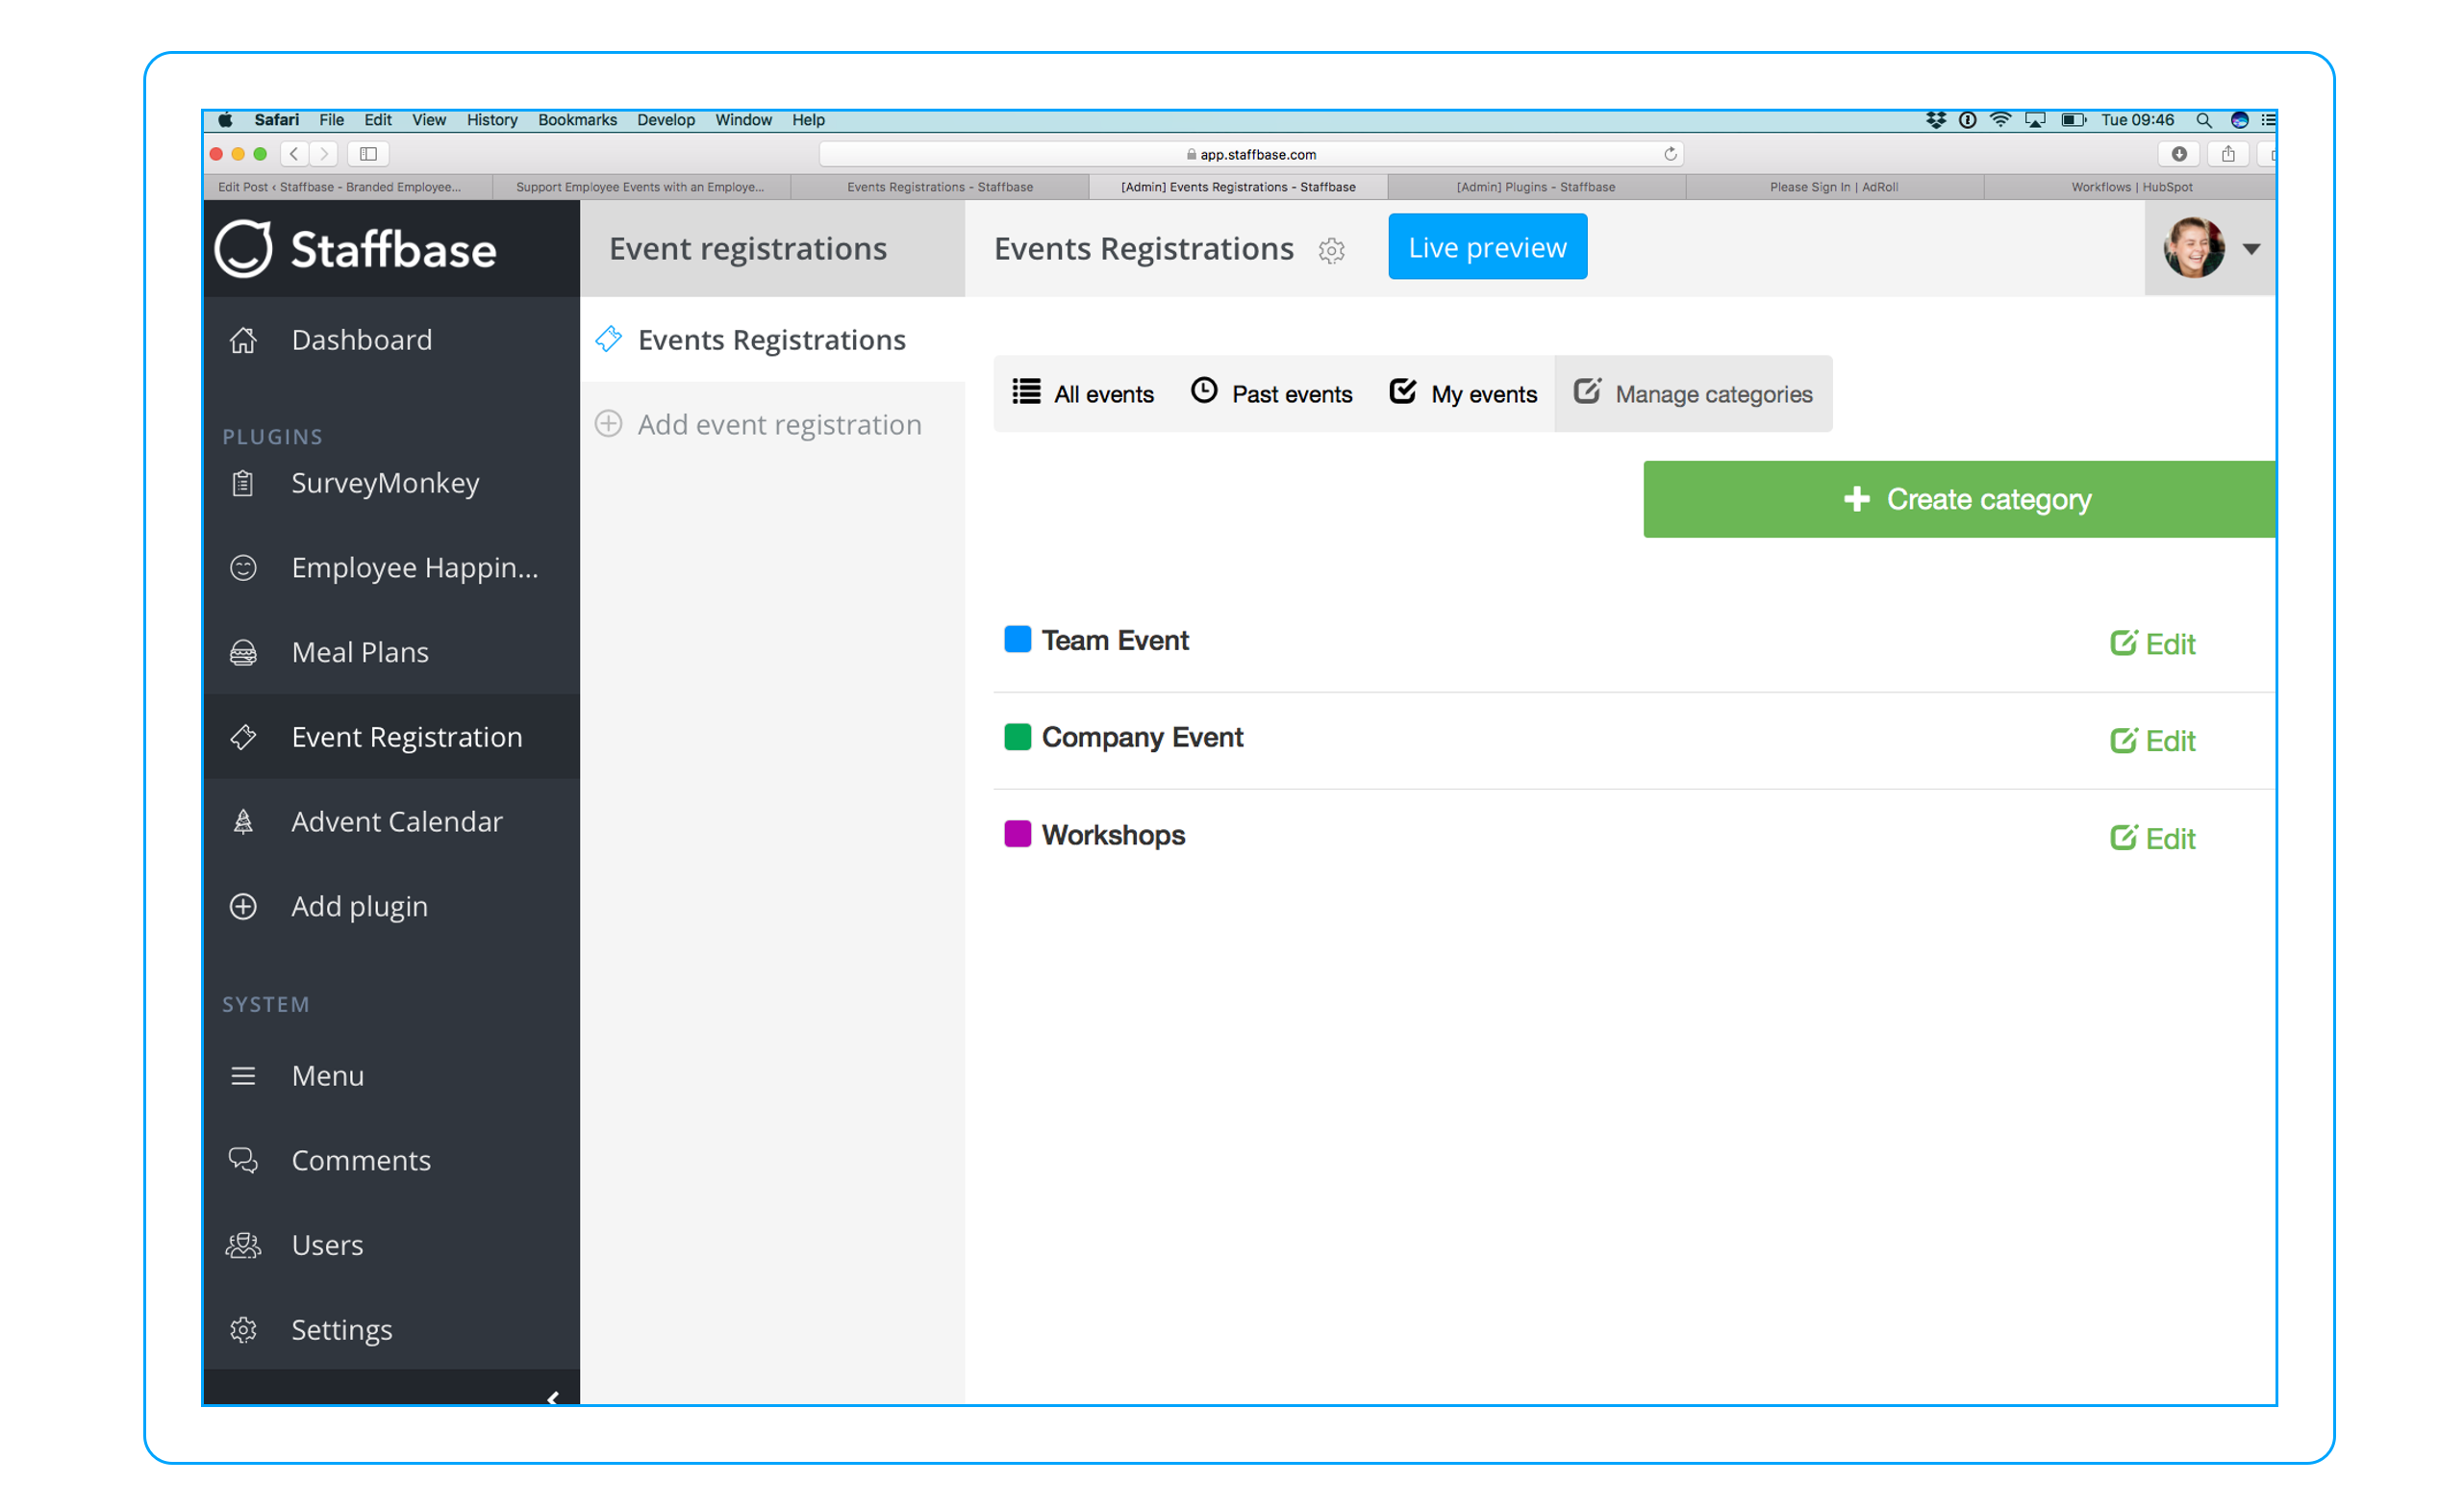Click the Menu hamburger icon in System
Image resolution: width=2464 pixels, height=1509 pixels.
pos(243,1076)
